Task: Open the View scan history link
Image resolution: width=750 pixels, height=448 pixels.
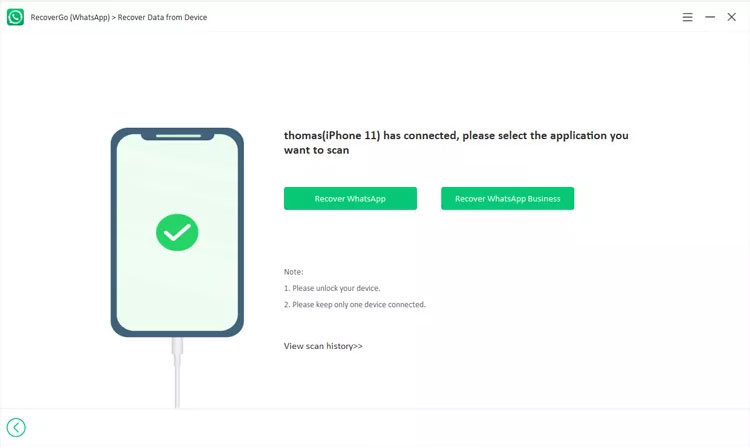Action: 323,346
